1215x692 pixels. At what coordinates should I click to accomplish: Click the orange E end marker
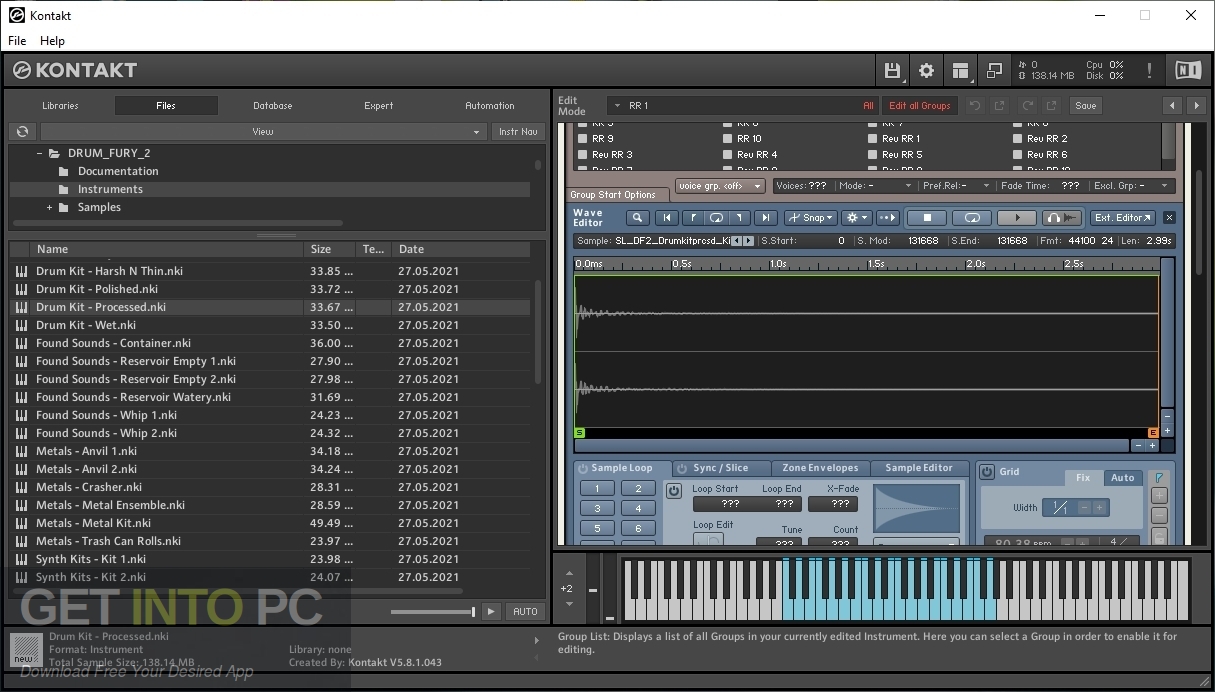(1153, 433)
